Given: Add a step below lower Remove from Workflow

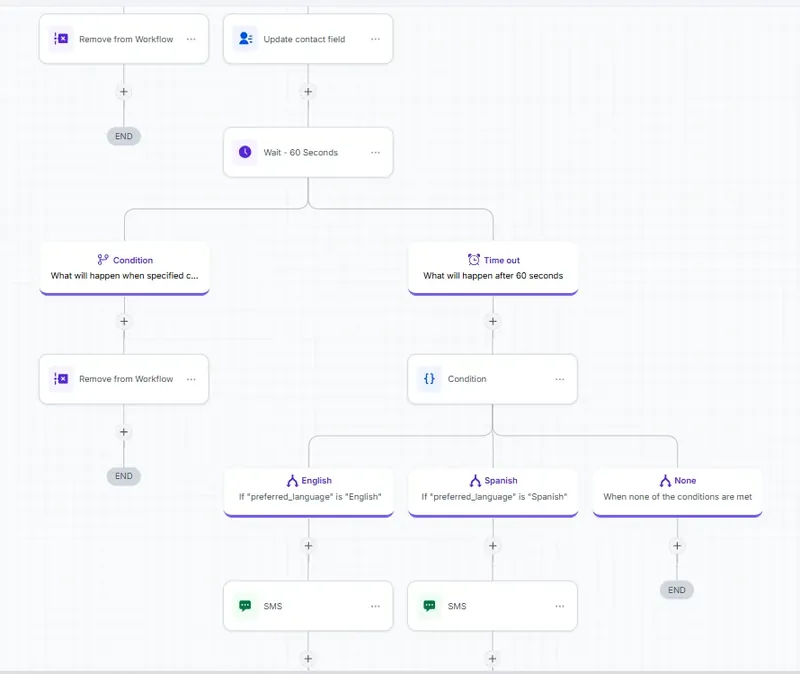Looking at the screenshot, I should pyautogui.click(x=123, y=432).
